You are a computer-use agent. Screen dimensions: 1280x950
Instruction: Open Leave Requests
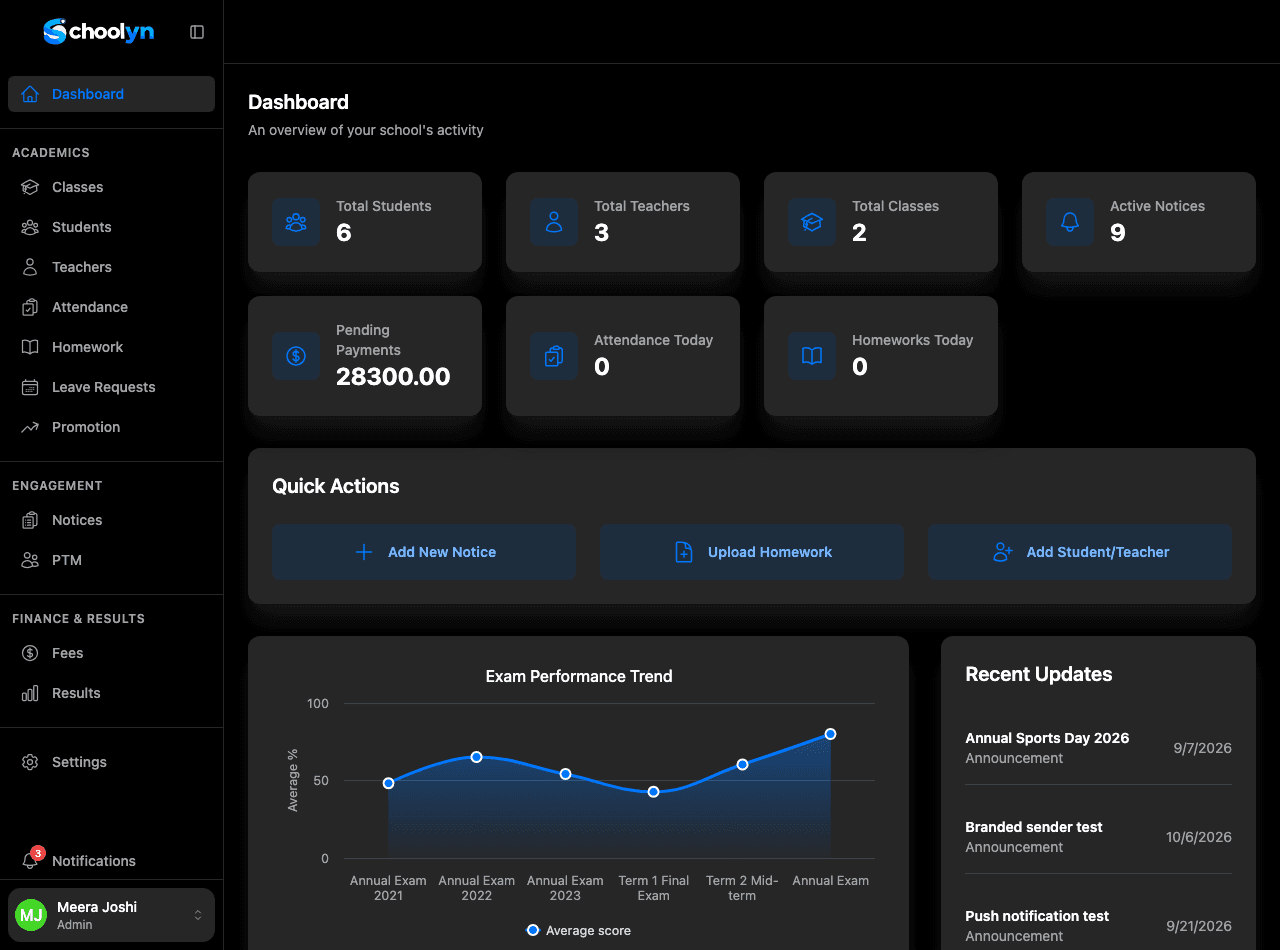[111, 387]
